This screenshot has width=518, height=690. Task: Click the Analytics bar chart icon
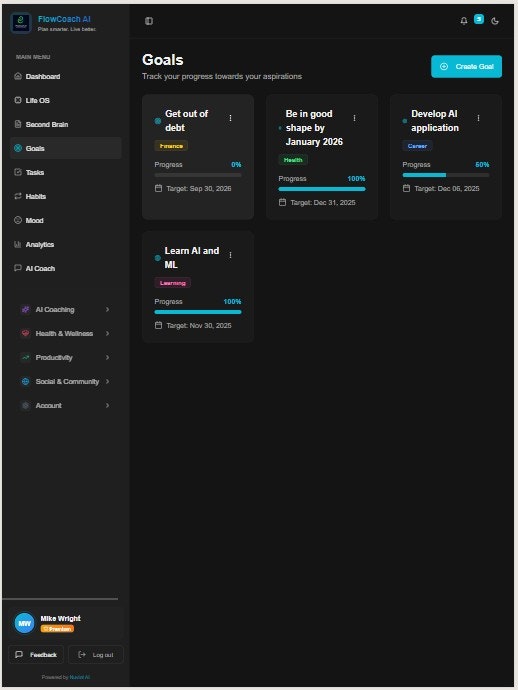click(18, 244)
